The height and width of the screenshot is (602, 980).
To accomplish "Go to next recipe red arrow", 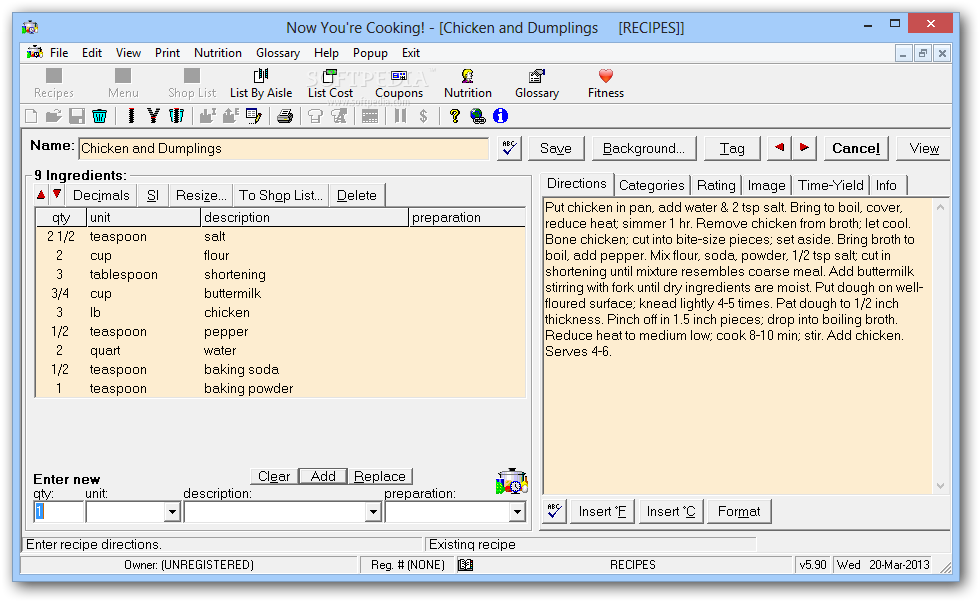I will [804, 148].
